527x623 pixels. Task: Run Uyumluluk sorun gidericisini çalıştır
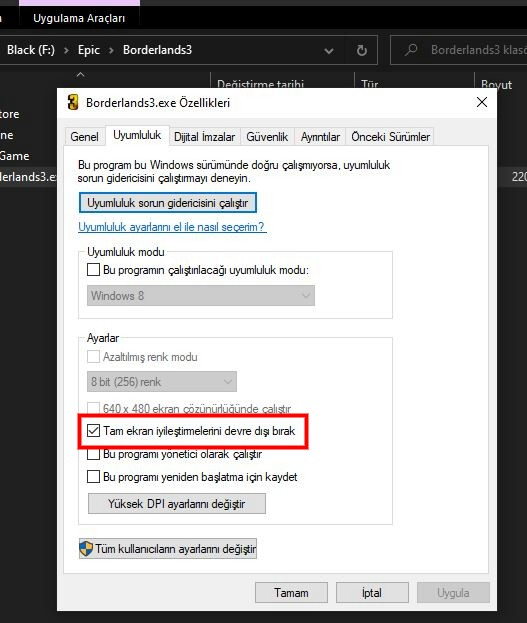coord(168,203)
